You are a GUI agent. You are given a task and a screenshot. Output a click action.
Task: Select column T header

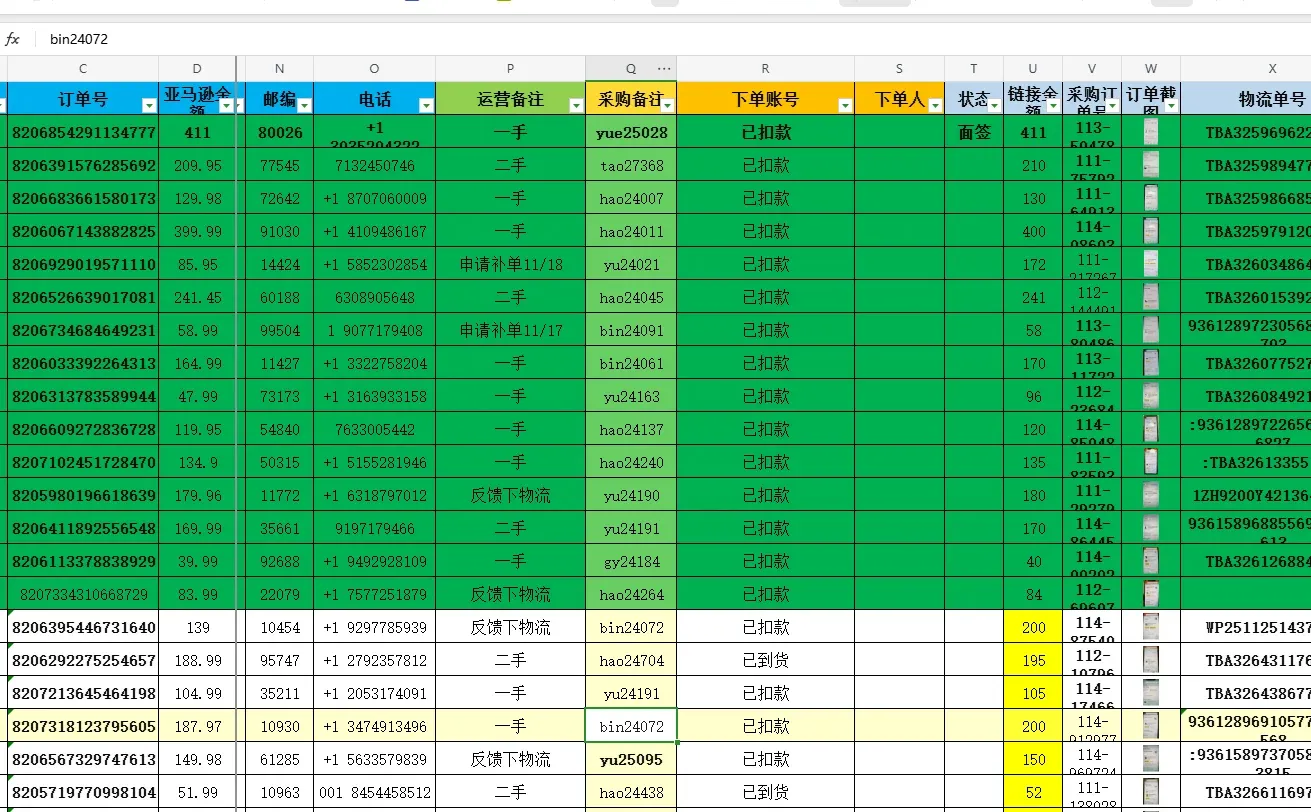tap(974, 68)
